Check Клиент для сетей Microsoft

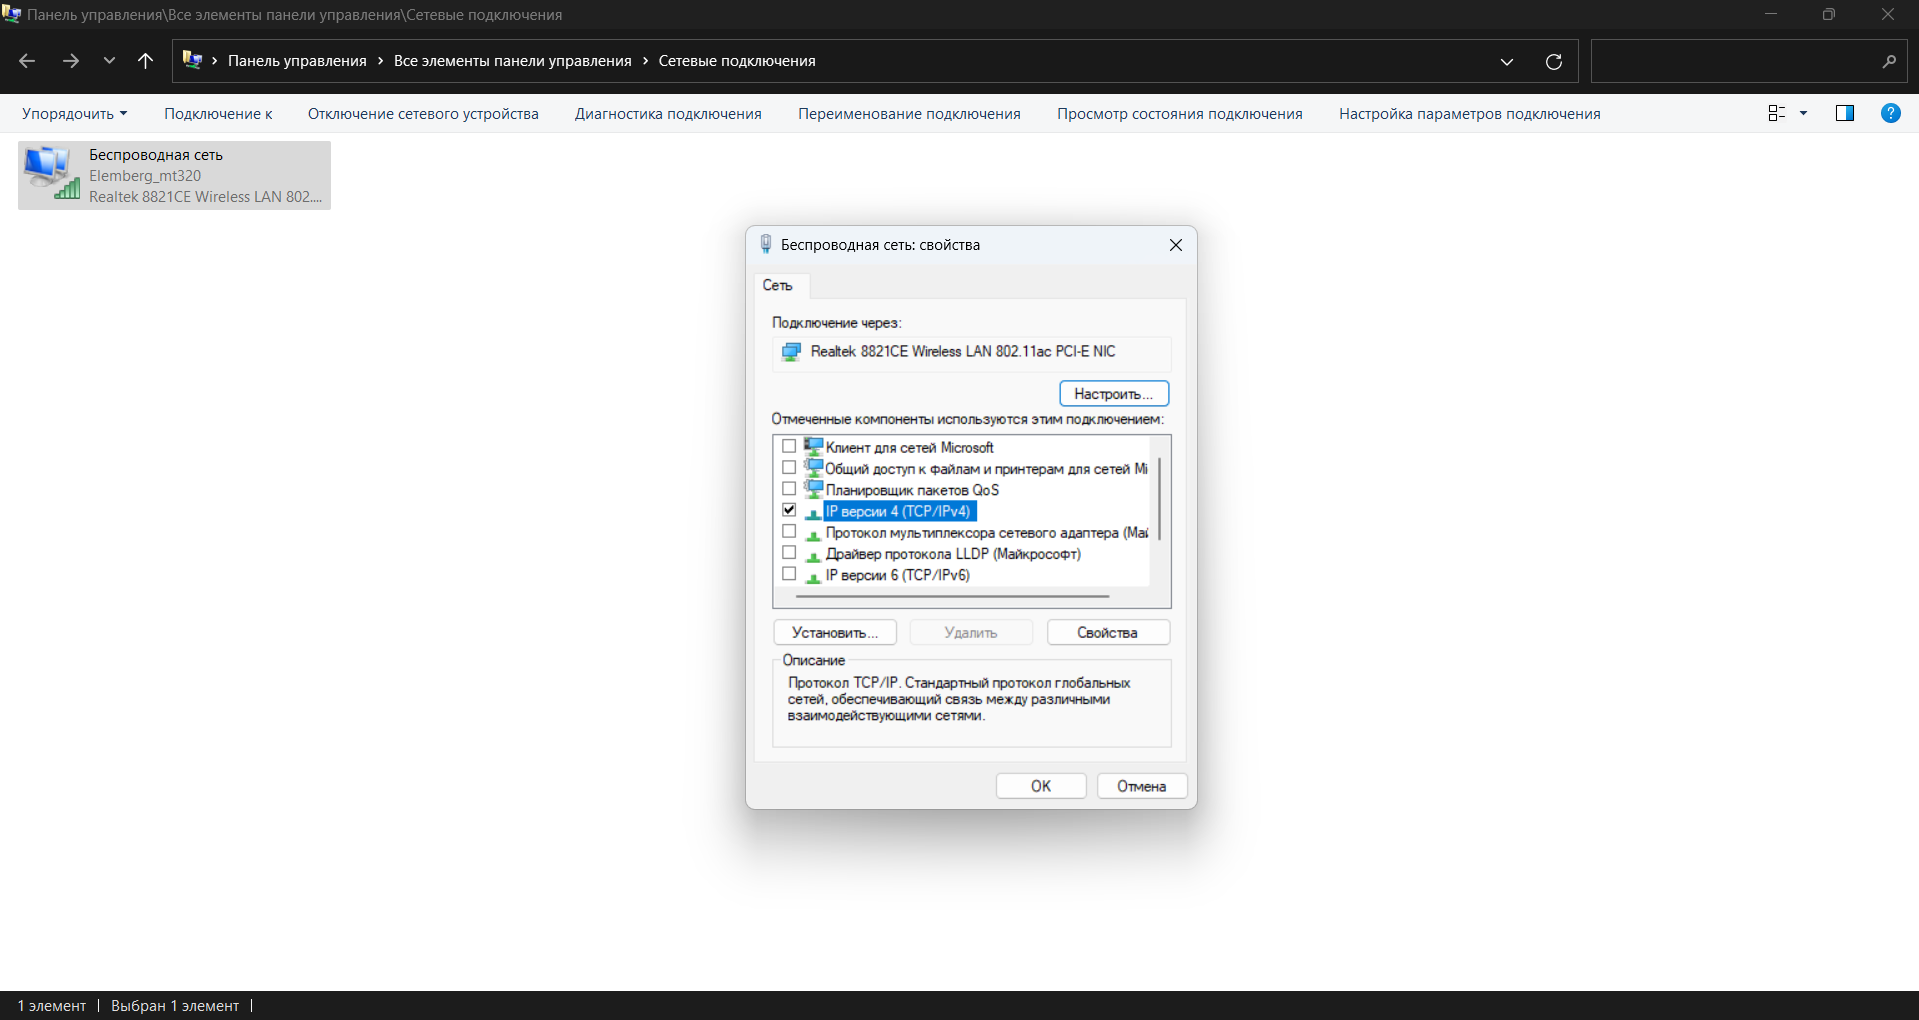(789, 447)
